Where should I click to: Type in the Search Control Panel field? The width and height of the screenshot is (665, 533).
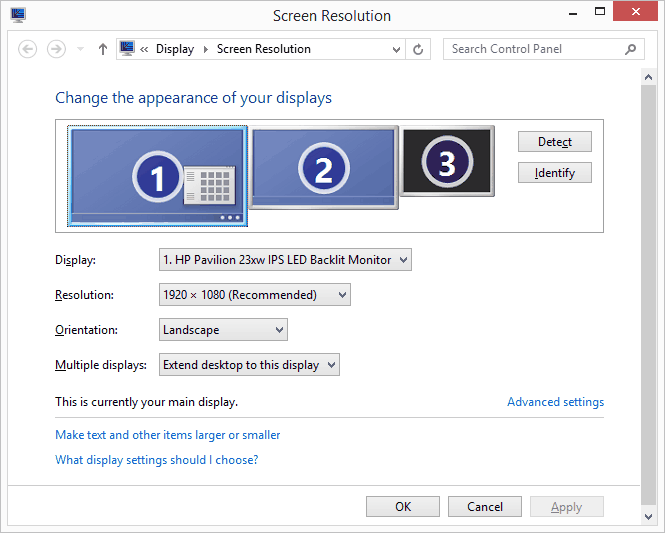[535, 49]
